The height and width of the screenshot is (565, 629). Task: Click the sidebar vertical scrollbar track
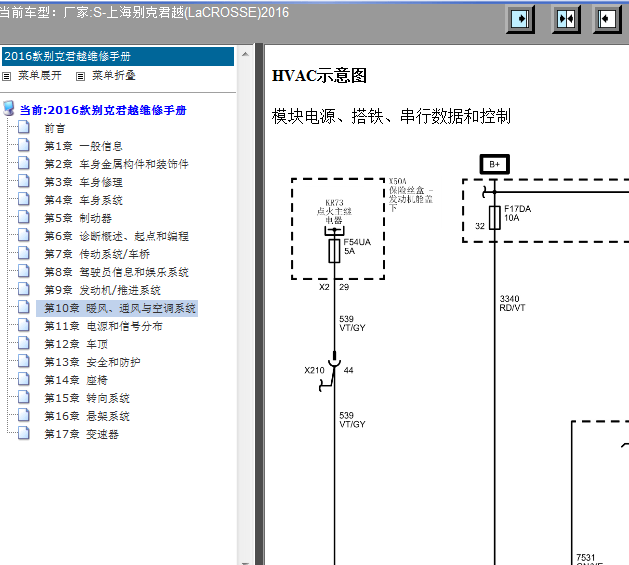[x=245, y=309]
